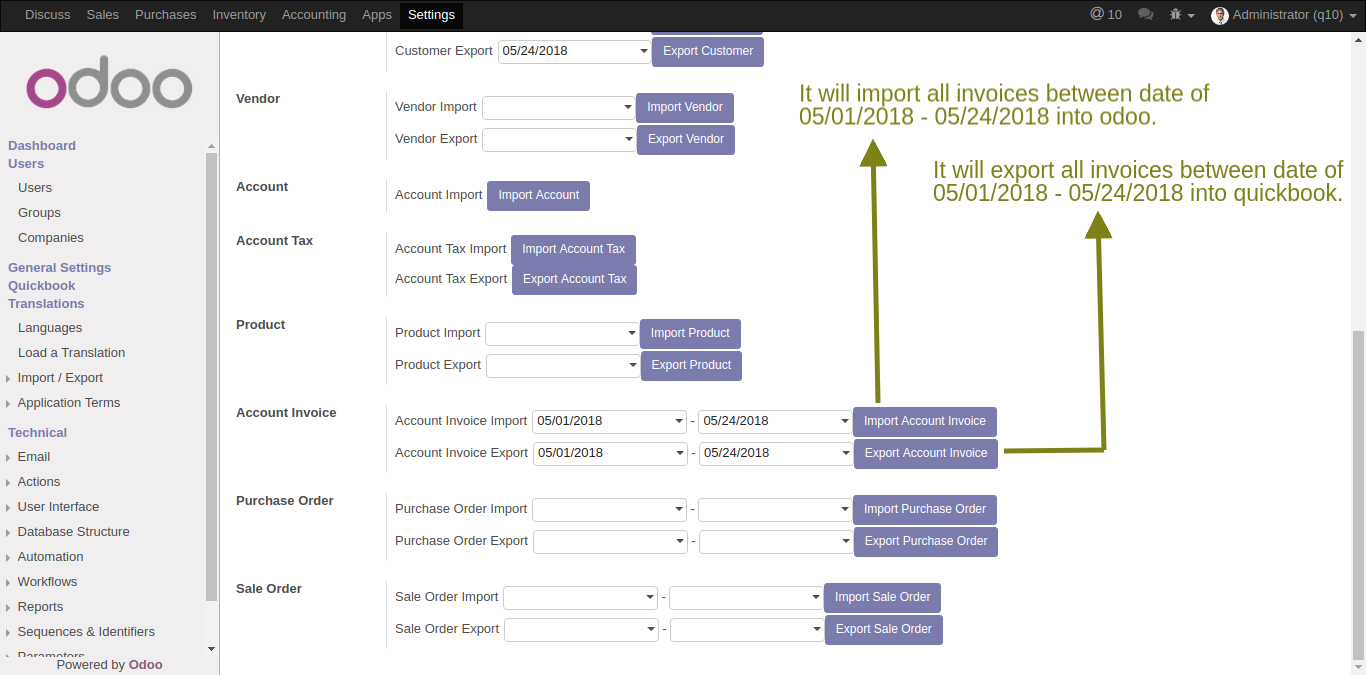Open Load a Translation sidebar item
The width and height of the screenshot is (1366, 675).
(x=71, y=353)
